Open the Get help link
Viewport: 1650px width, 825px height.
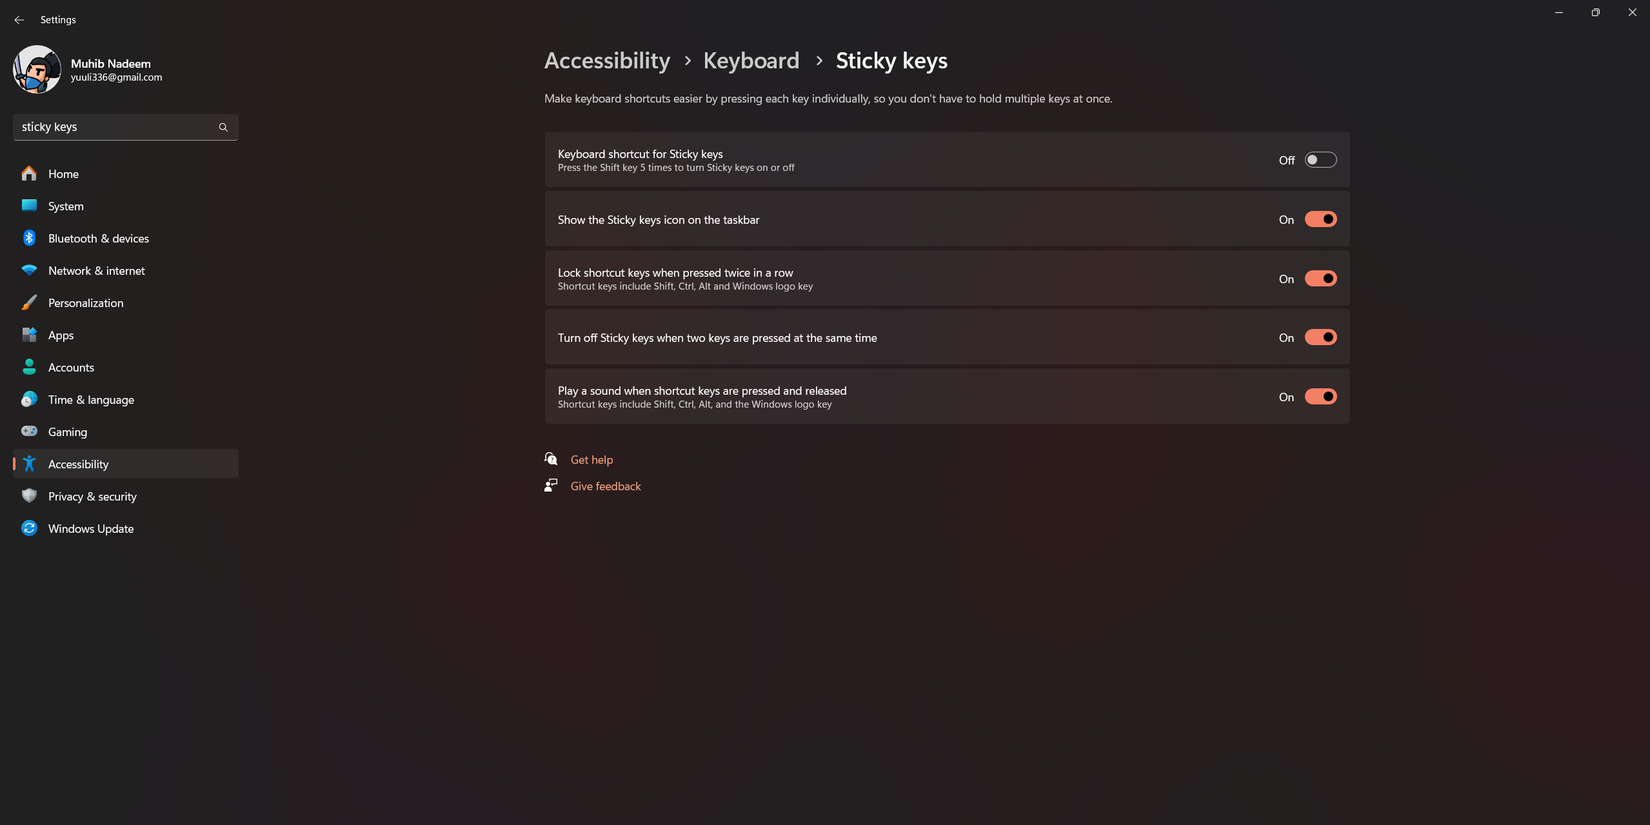tap(591, 459)
